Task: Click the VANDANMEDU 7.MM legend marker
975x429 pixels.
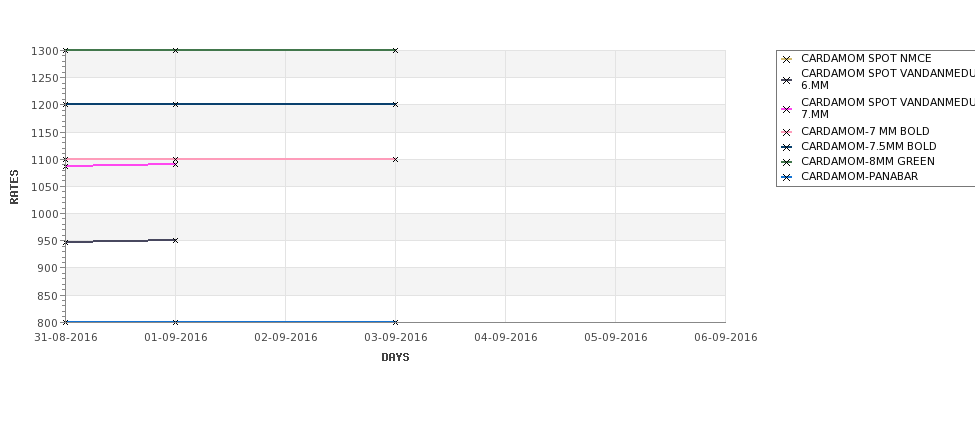Action: (x=787, y=109)
